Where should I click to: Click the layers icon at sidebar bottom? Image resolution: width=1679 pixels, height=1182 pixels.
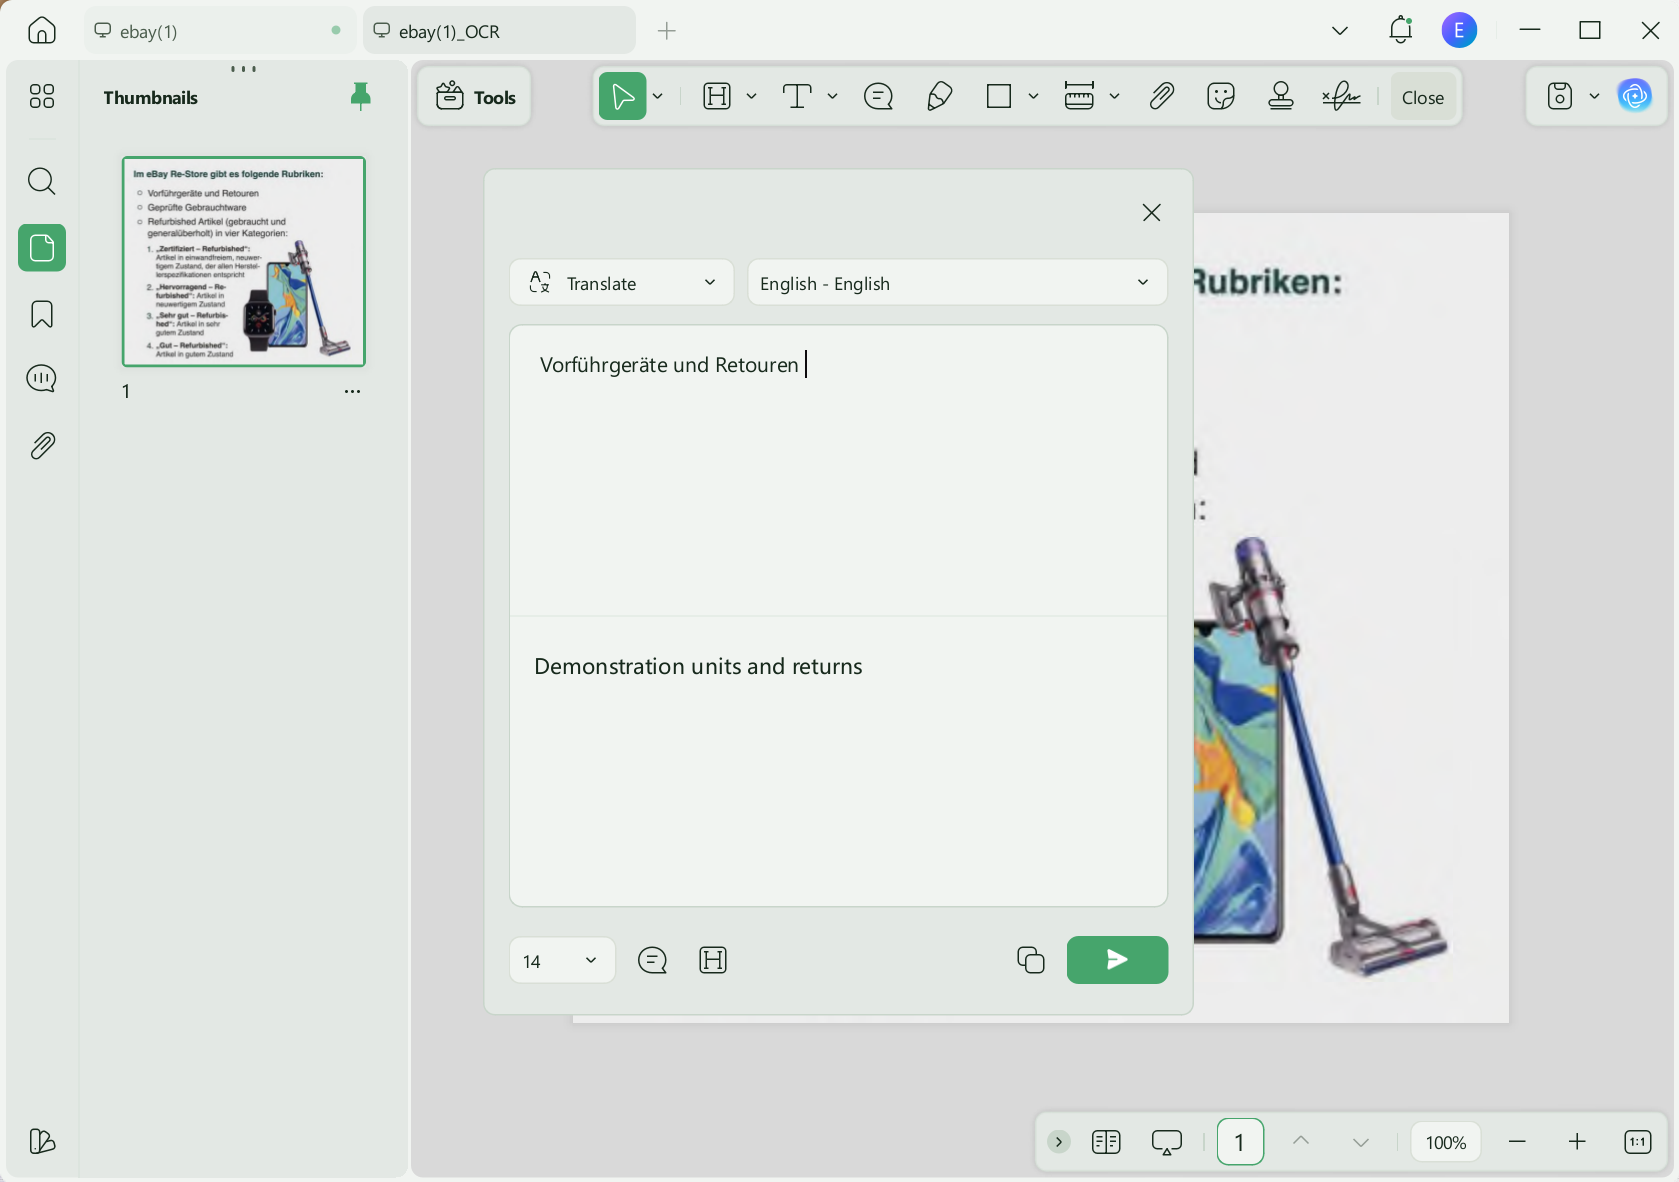(x=42, y=1141)
